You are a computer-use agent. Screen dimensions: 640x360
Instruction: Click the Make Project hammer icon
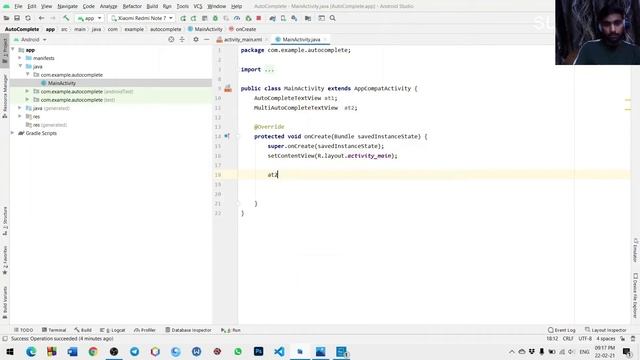click(66, 18)
